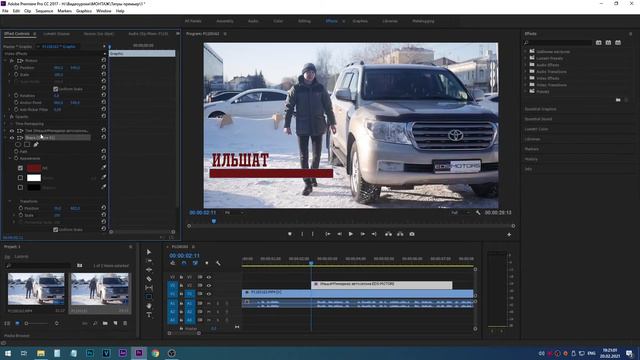Select the Rectangle tool in toolbar
Image resolution: width=640 pixels, height=360 pixels.
149,297
